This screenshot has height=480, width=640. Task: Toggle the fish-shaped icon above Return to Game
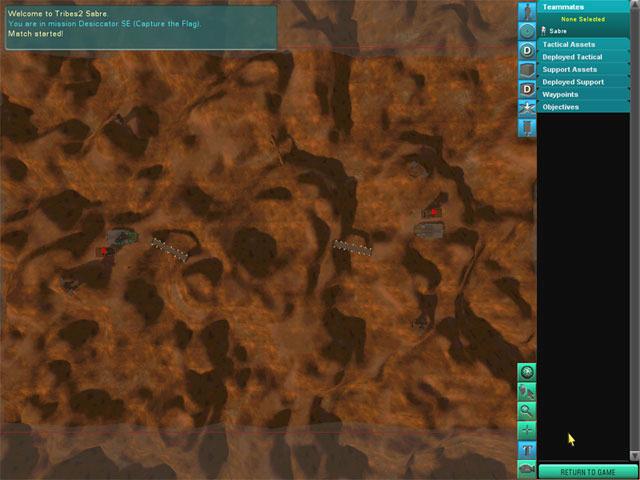[x=527, y=469]
